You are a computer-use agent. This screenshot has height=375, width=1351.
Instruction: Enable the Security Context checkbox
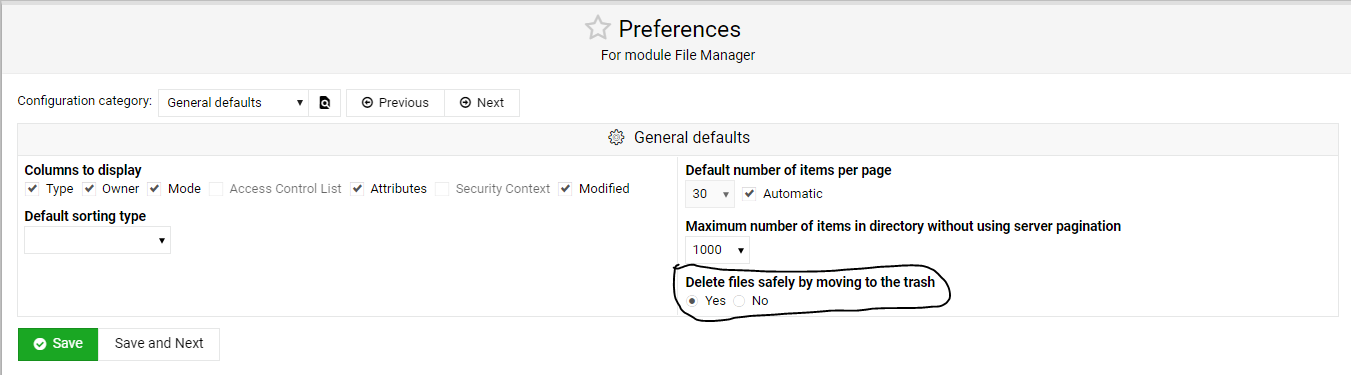(442, 188)
